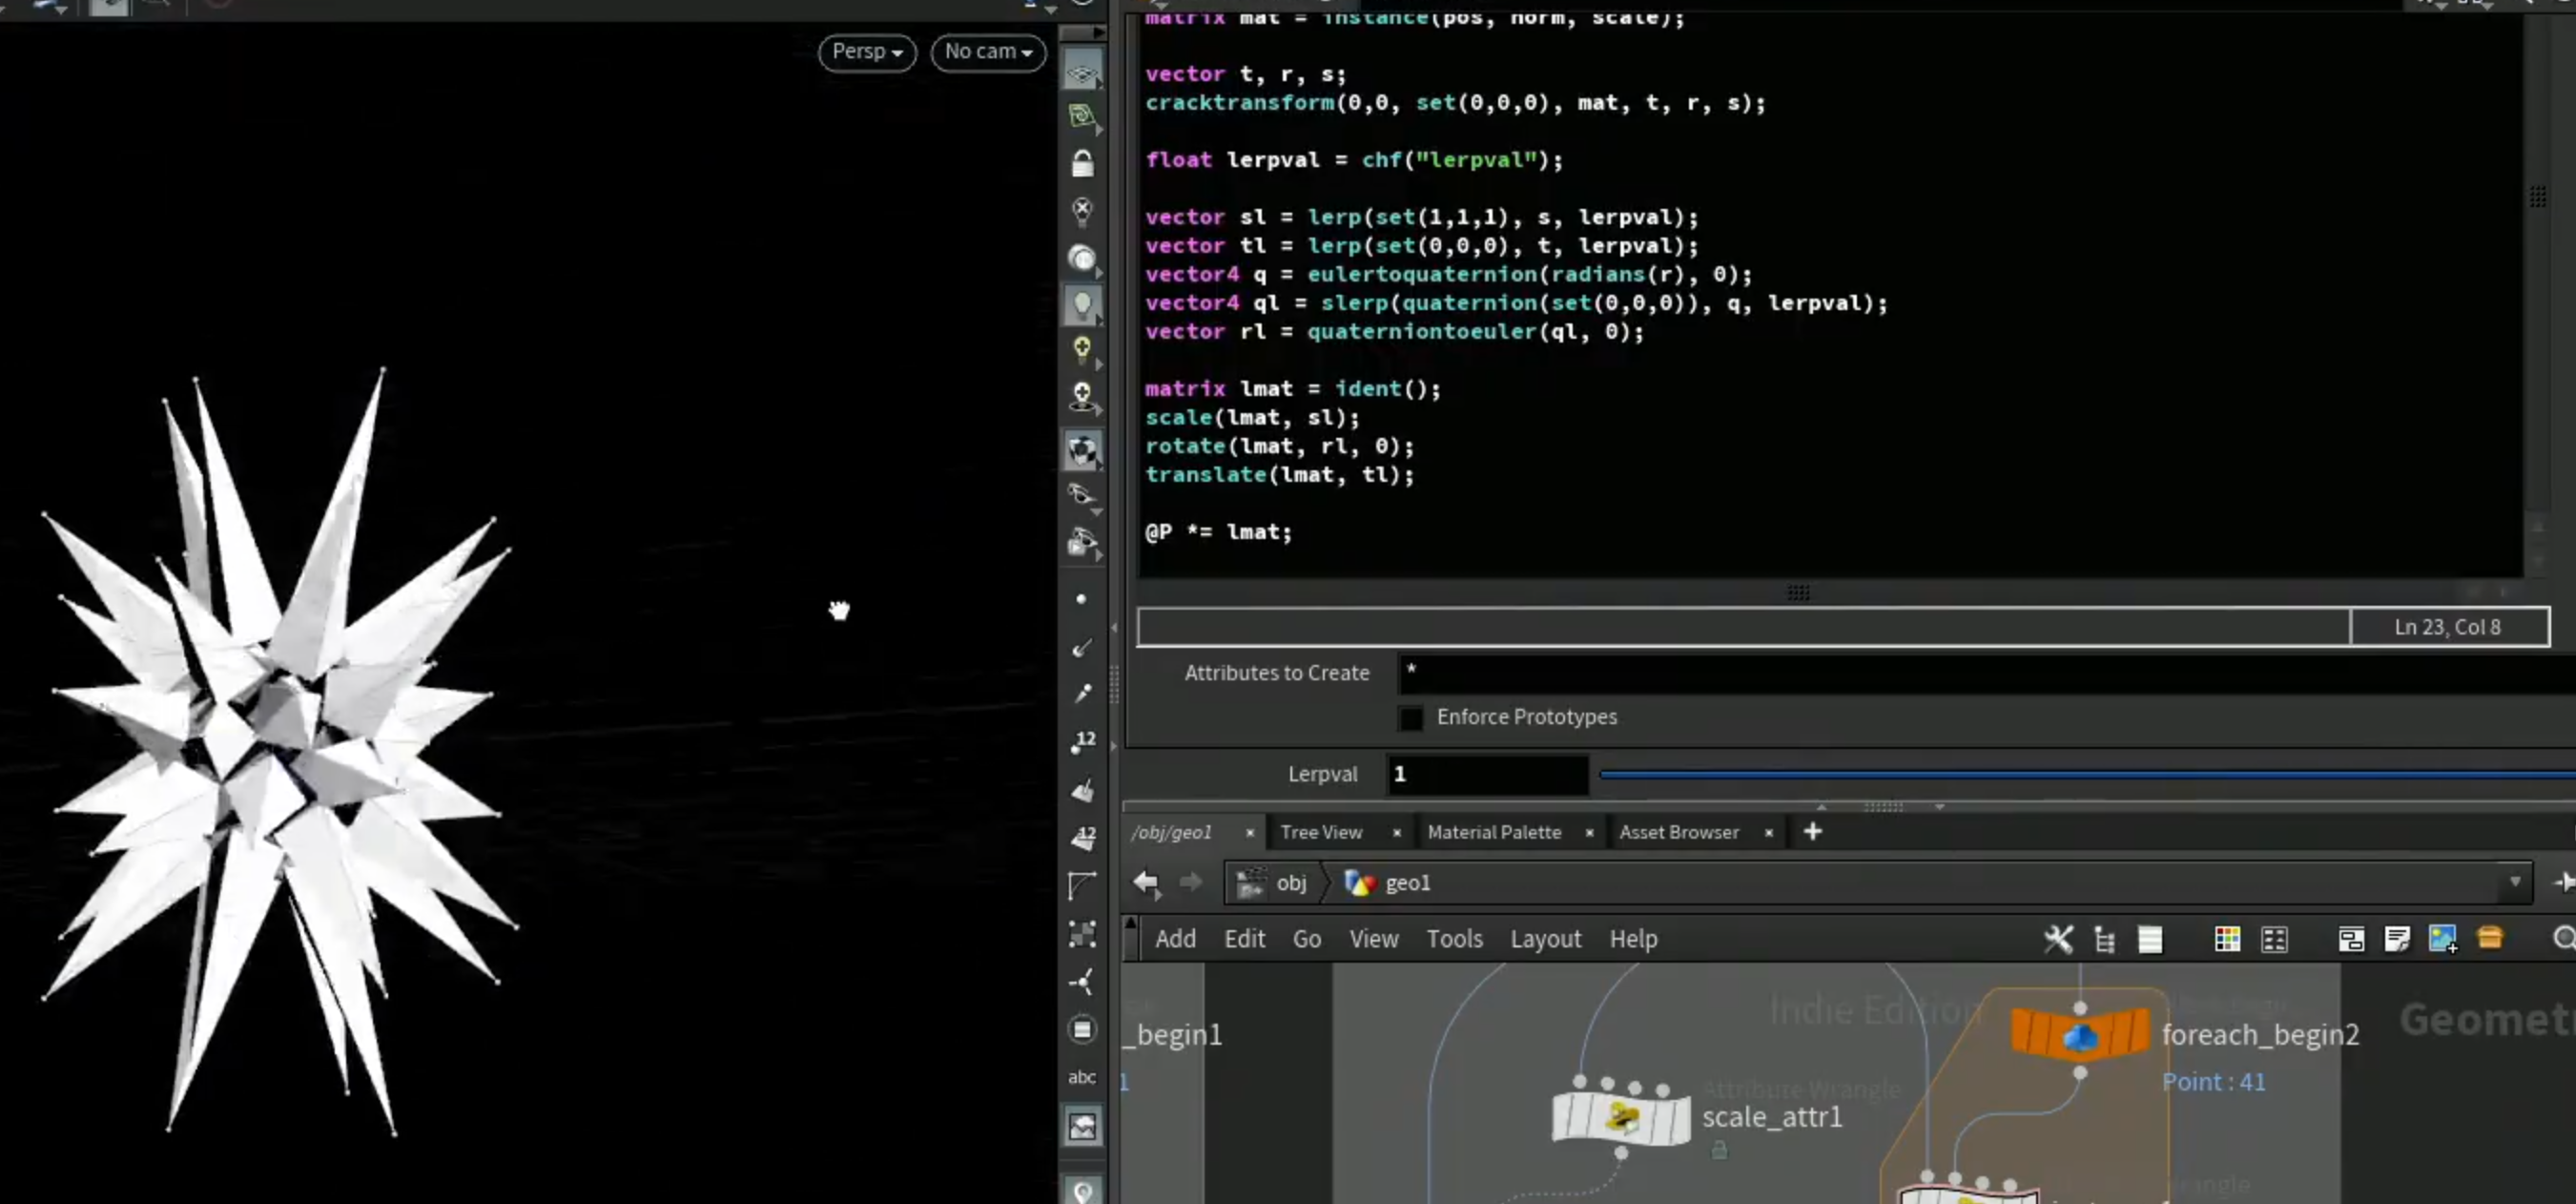2576x1204 pixels.
Task: Click the lock icon in viewport display toolbar
Action: pos(1082,163)
